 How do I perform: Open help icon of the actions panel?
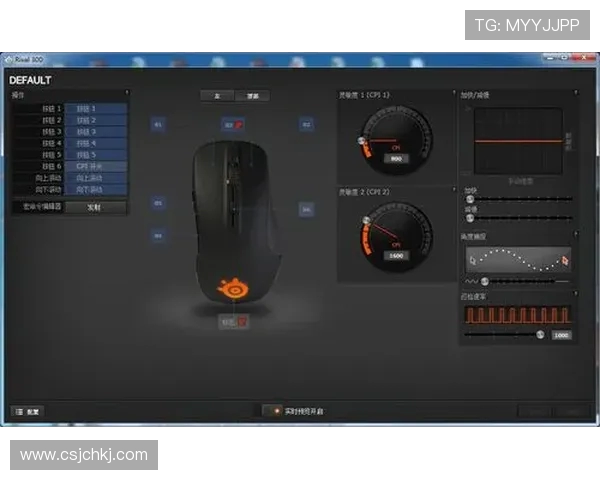point(127,93)
